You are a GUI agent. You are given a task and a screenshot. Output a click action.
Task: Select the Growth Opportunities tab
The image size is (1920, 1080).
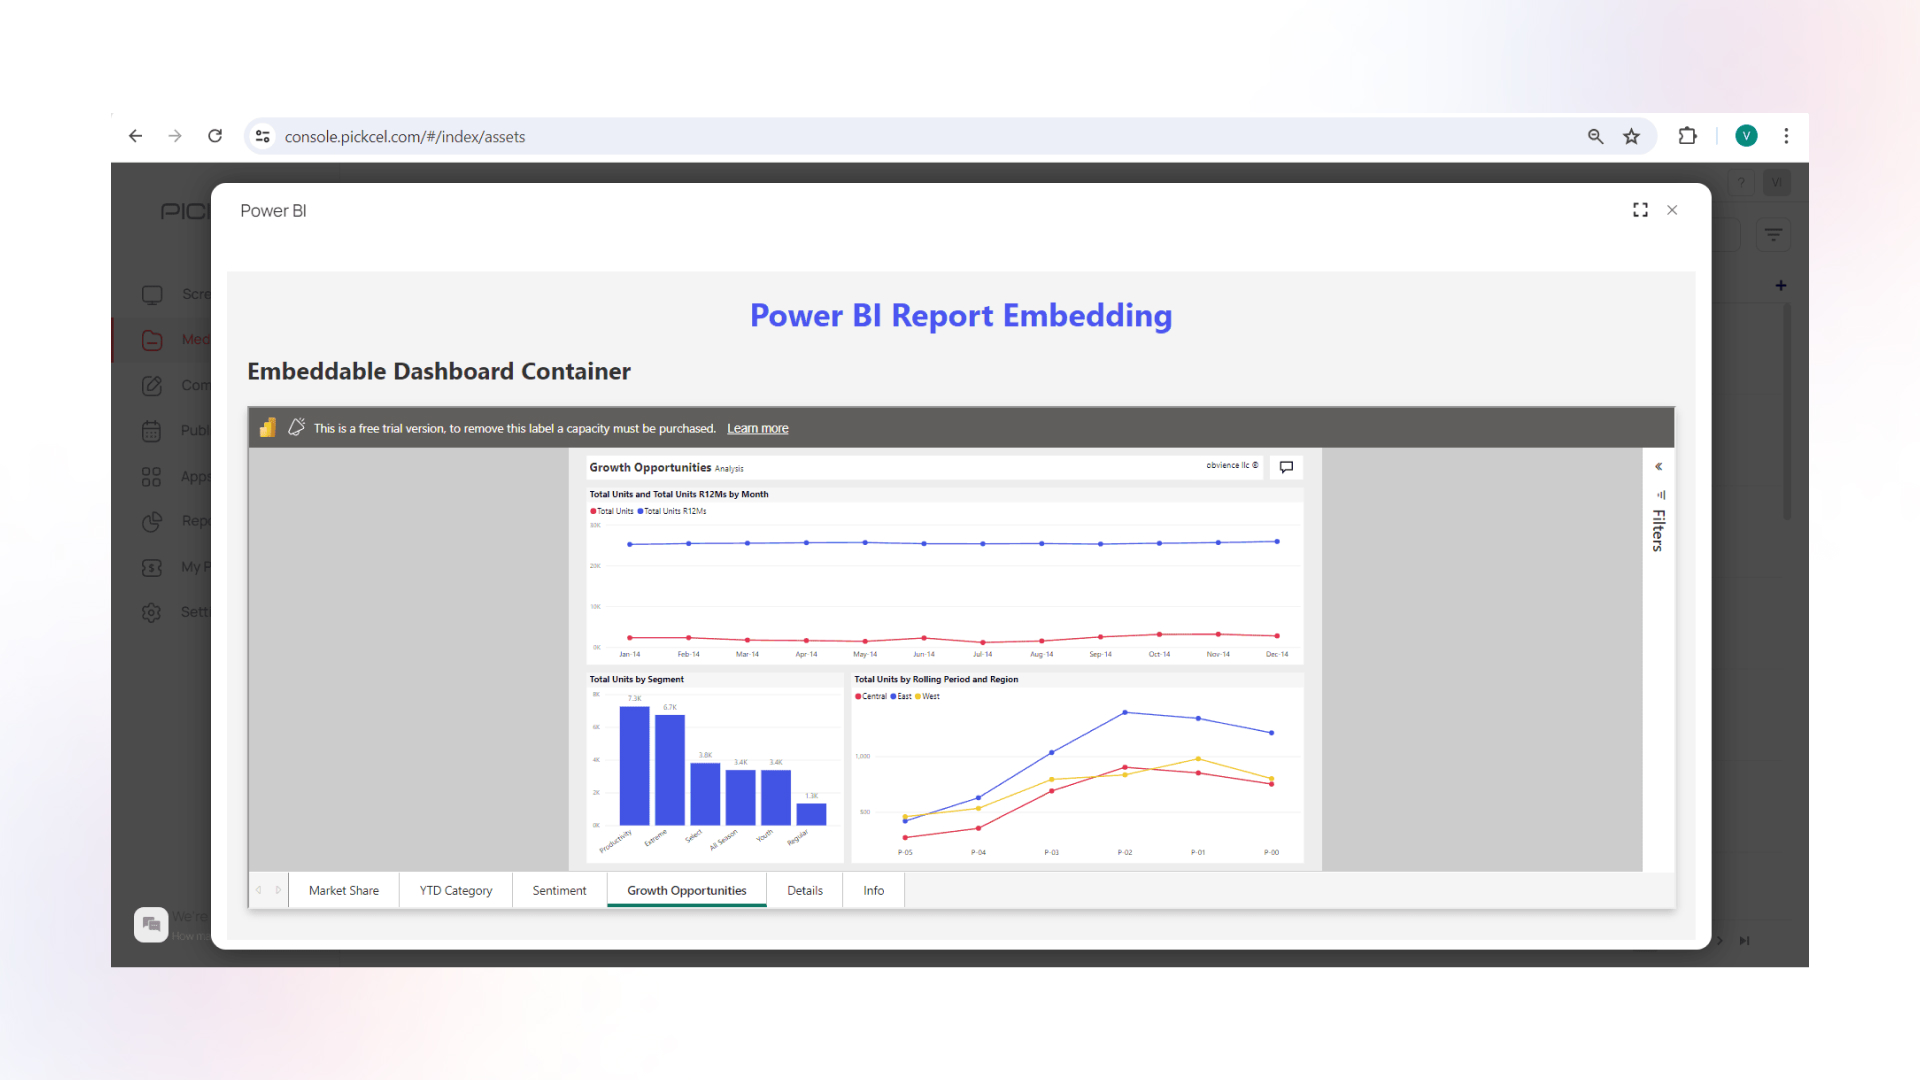(687, 890)
